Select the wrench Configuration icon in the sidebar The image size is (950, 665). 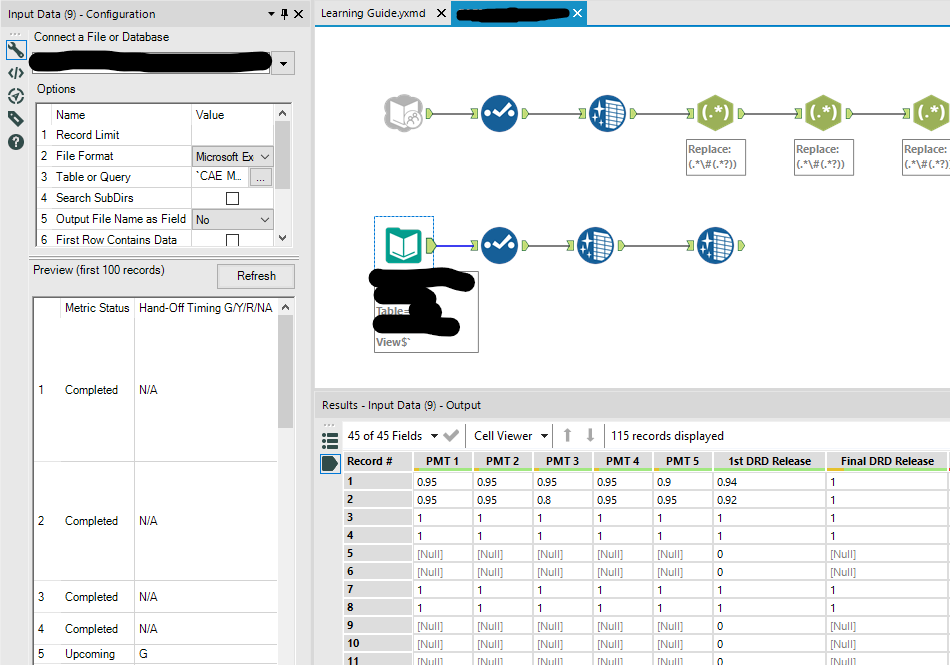pyautogui.click(x=15, y=48)
